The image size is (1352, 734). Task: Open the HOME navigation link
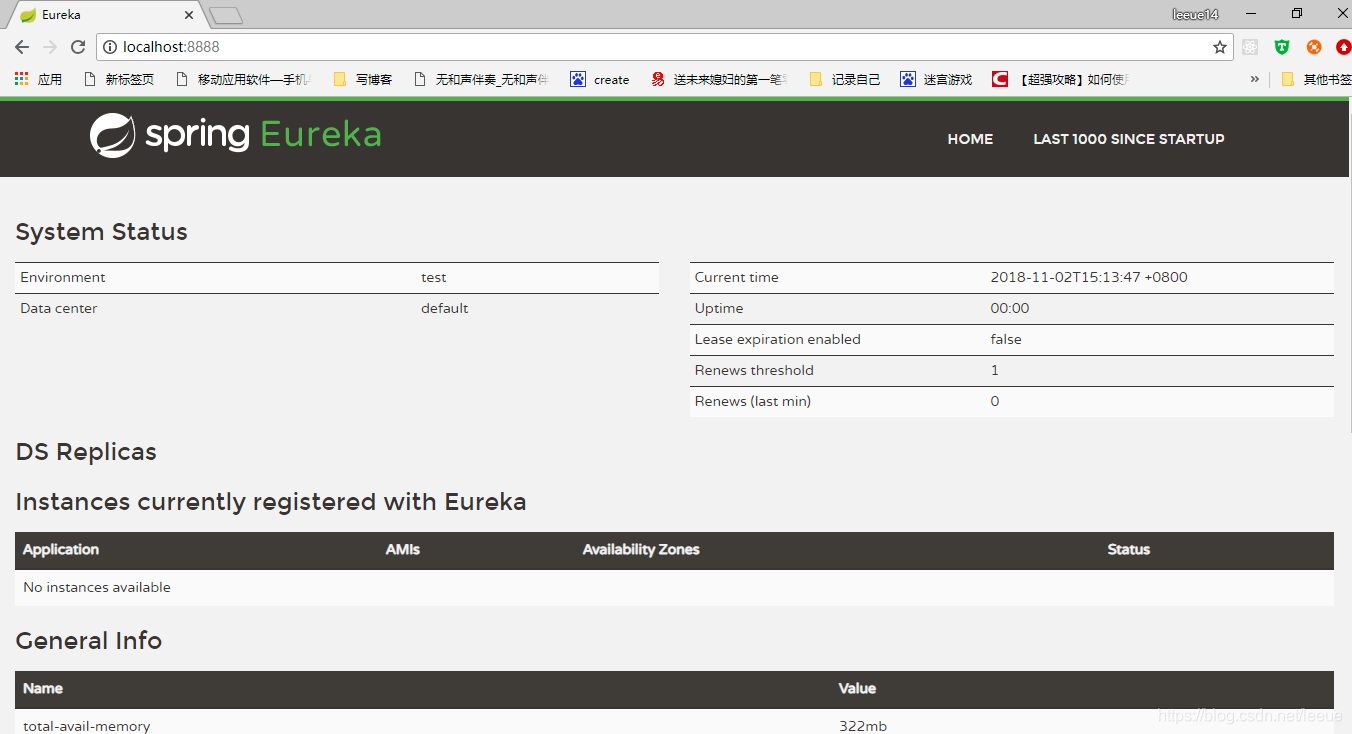(970, 139)
